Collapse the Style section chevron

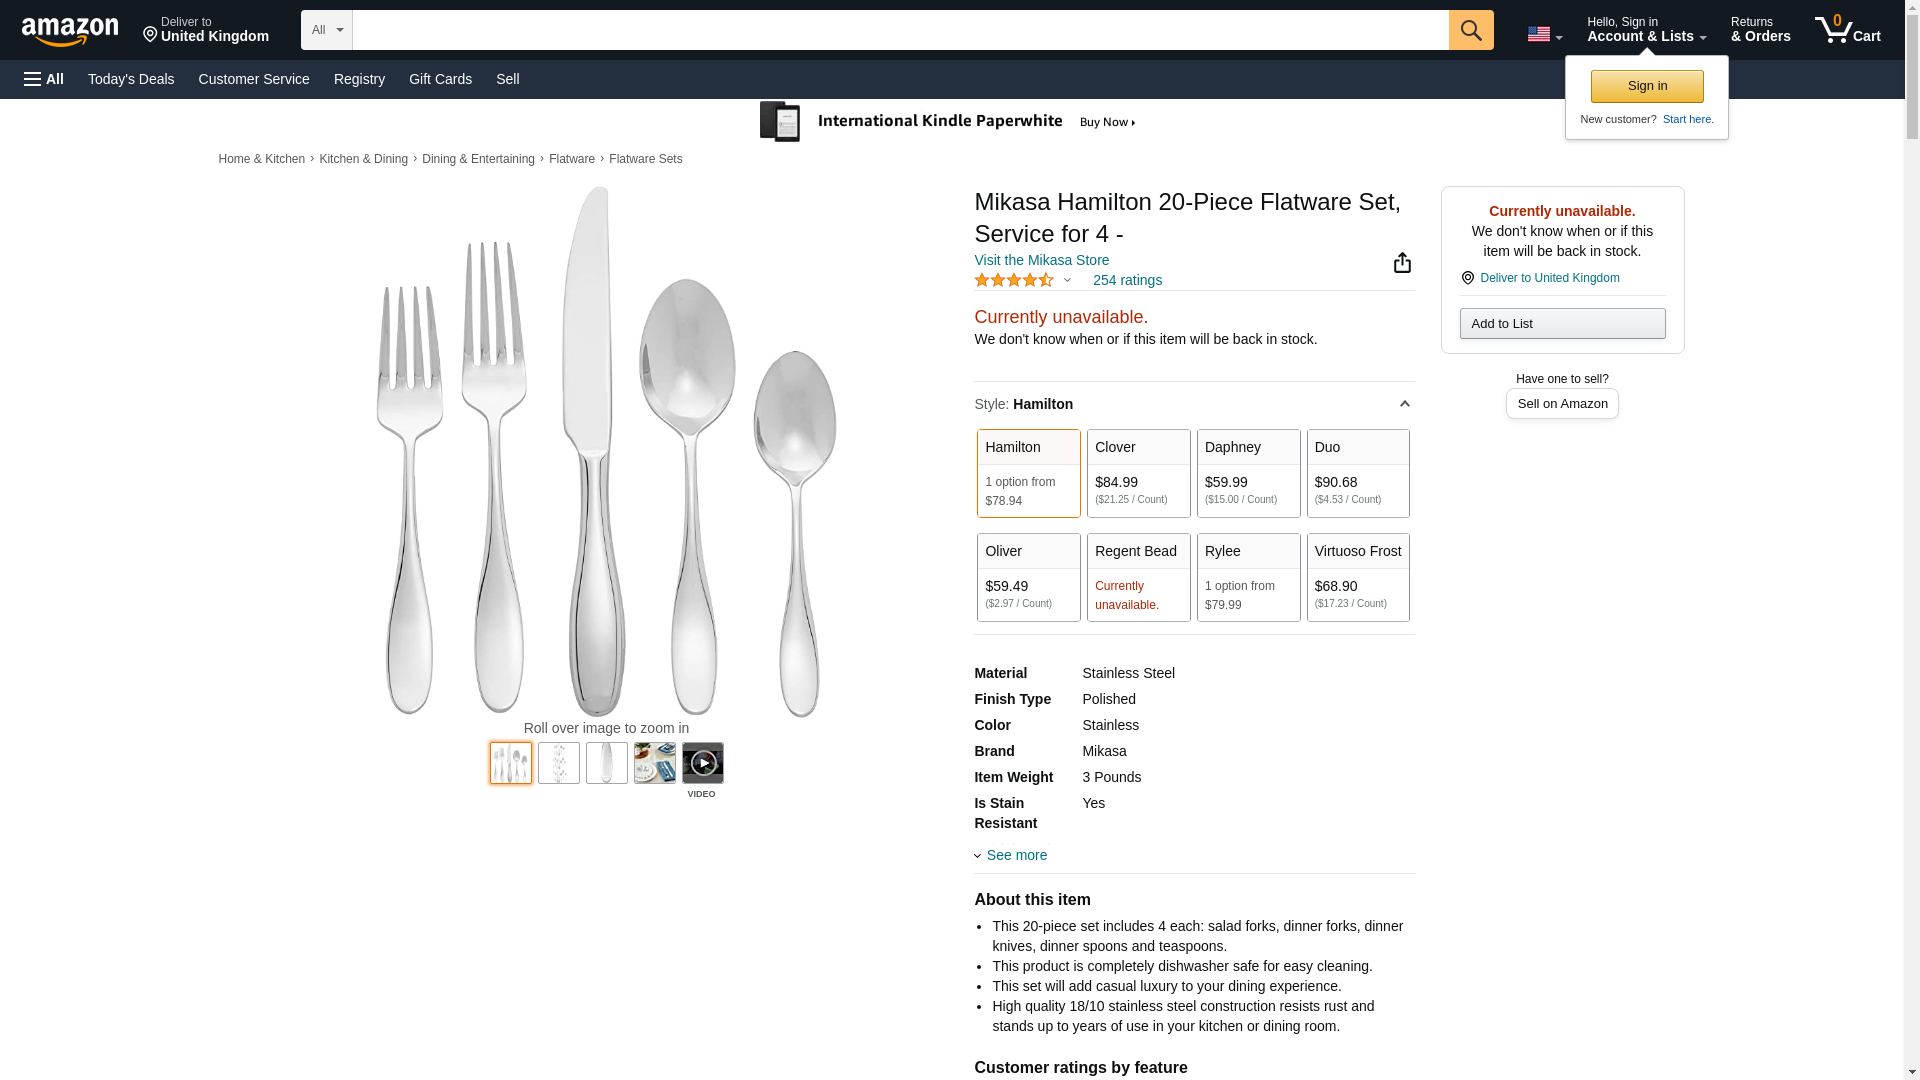(x=1404, y=404)
